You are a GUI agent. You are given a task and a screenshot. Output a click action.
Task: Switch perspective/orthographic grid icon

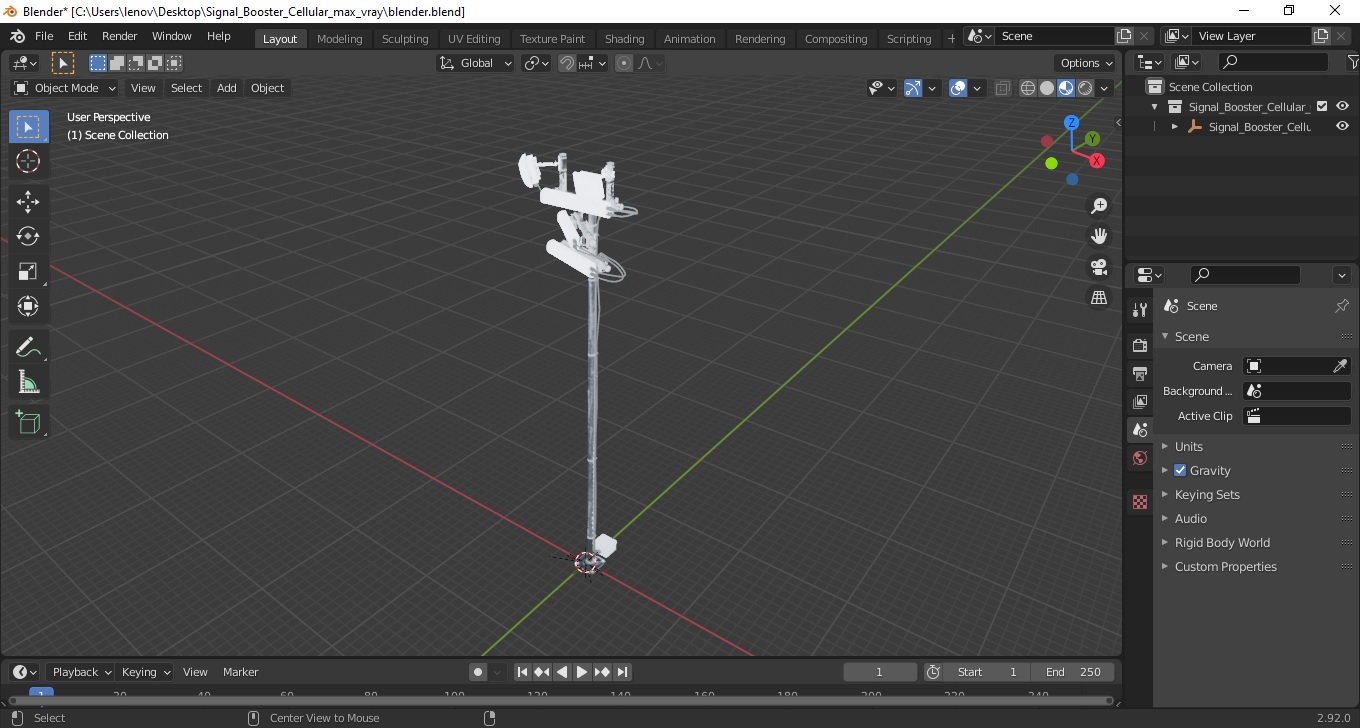1099,297
